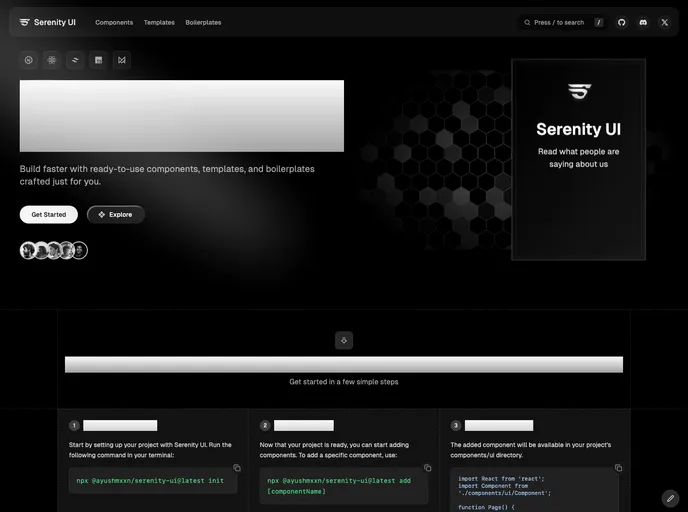
Task: Open the Templates menu
Action: 159,22
